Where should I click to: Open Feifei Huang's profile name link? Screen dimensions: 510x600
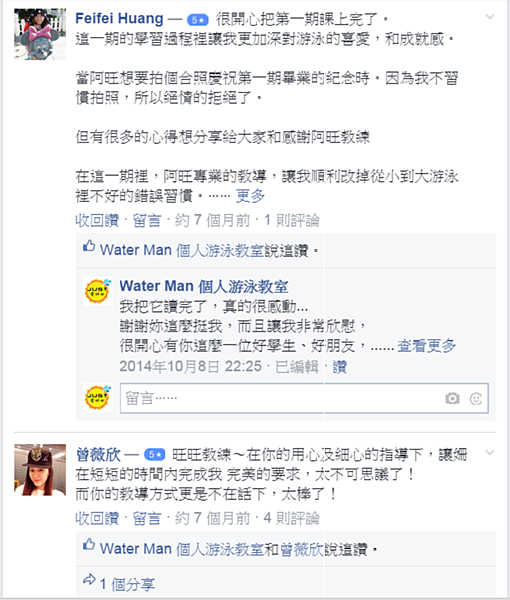click(x=119, y=18)
